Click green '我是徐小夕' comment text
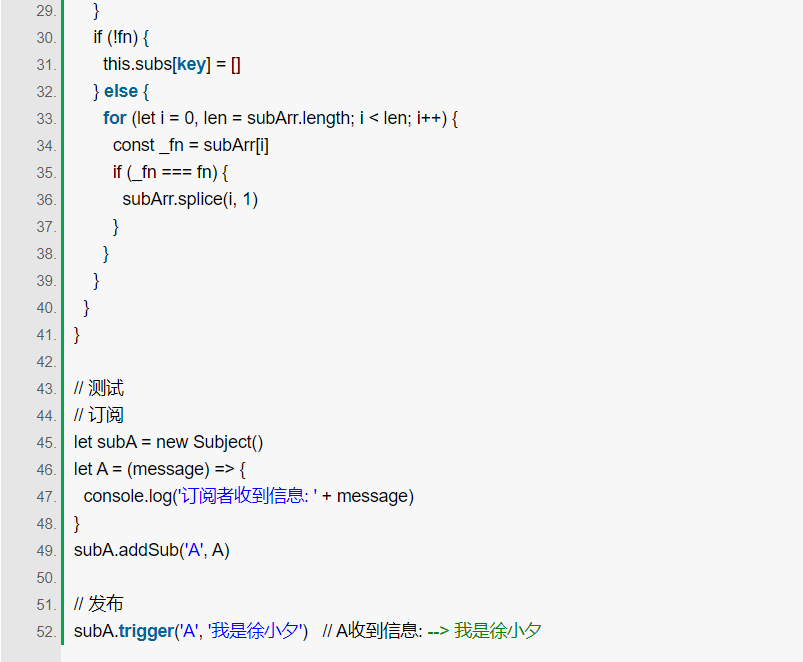The width and height of the screenshot is (803, 662). pyautogui.click(x=498, y=631)
